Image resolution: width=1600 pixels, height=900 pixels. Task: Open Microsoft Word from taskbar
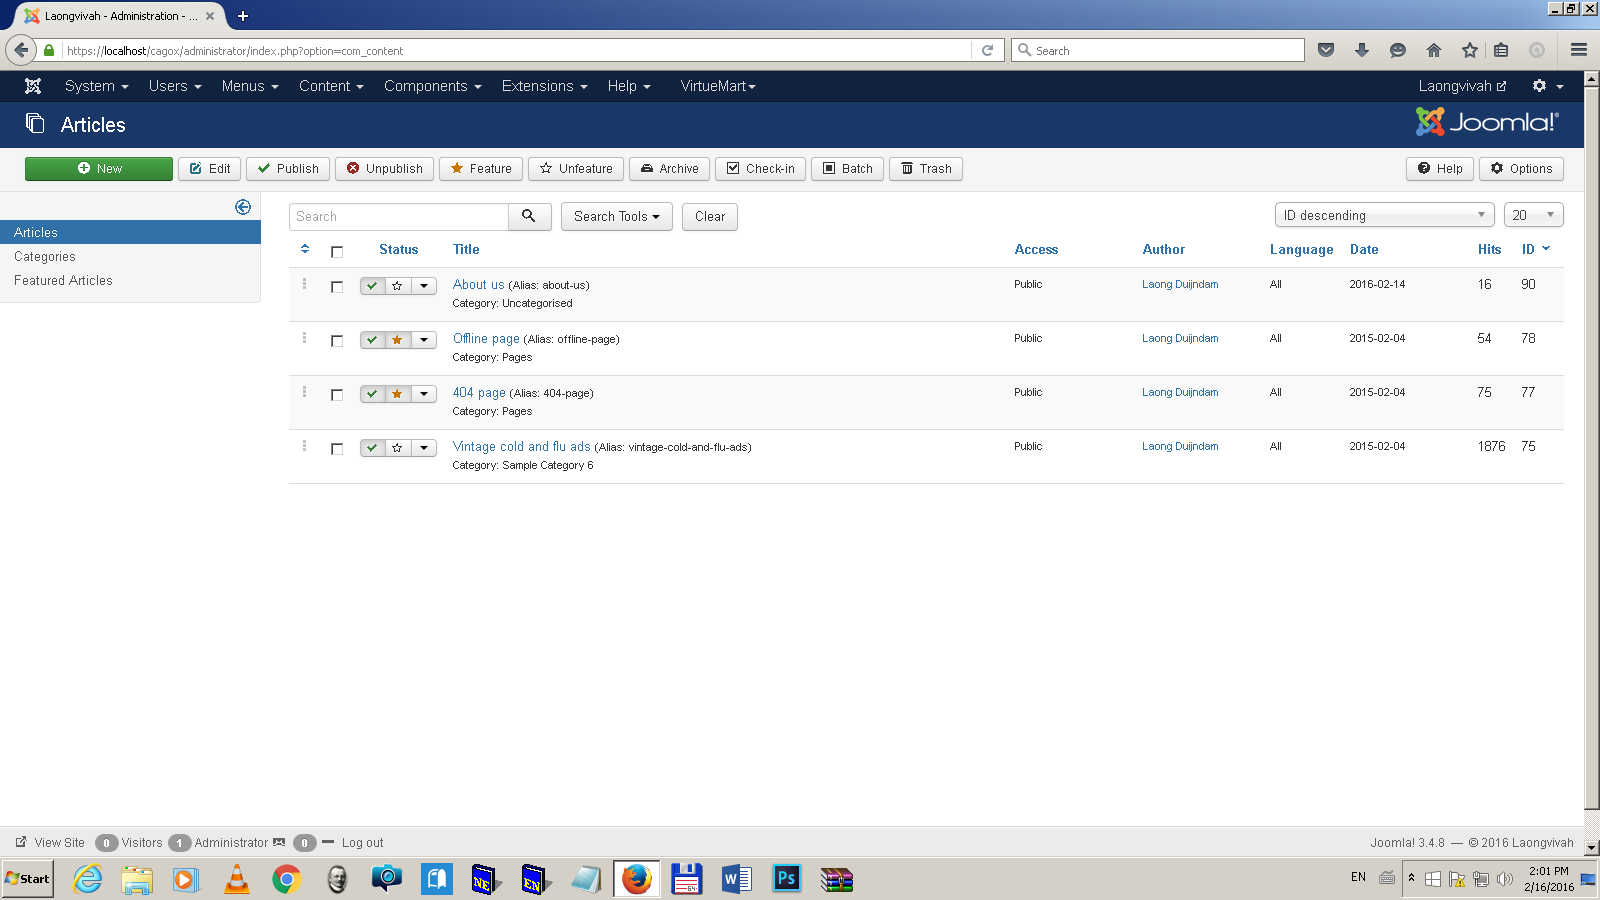coord(736,880)
